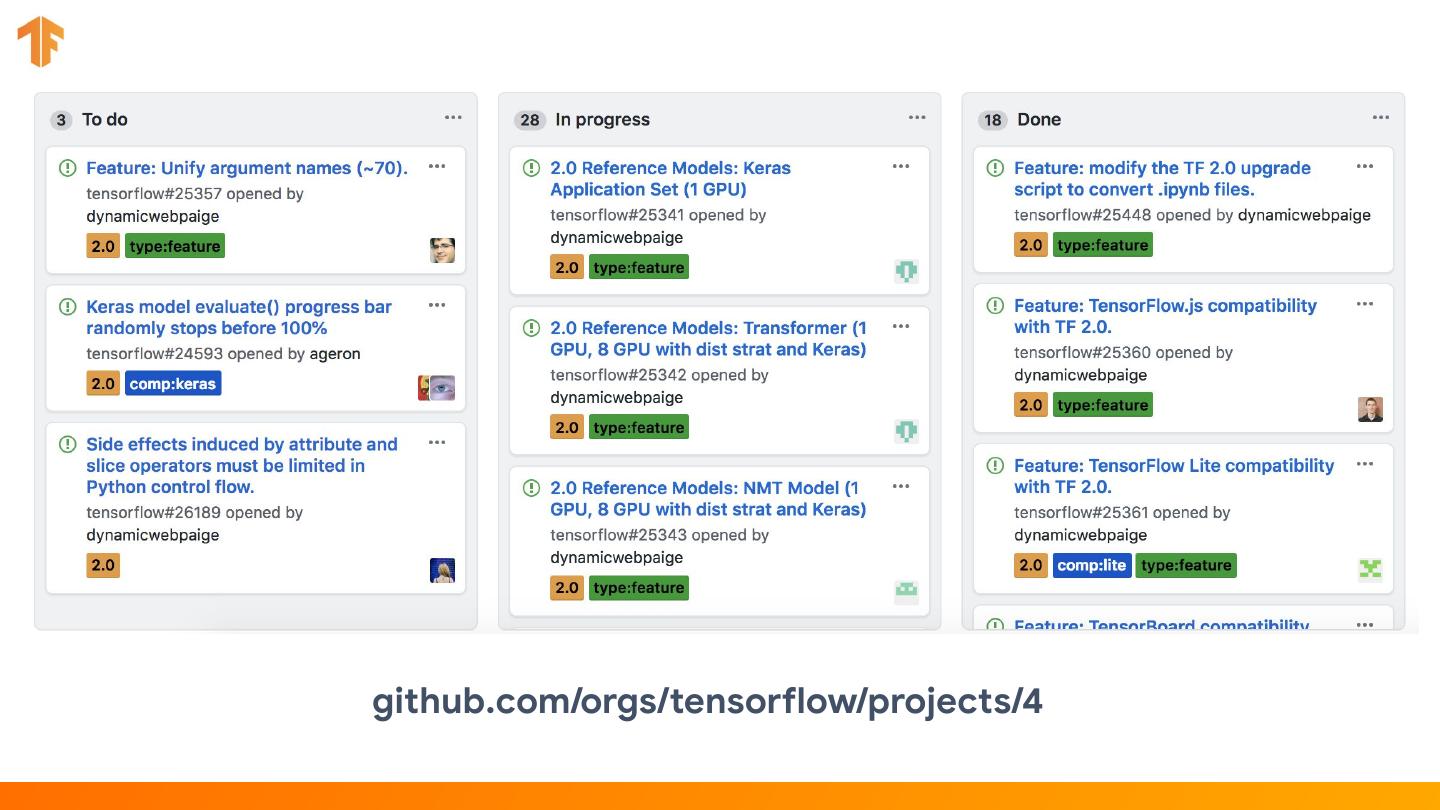Click assignee identicon on Keras Application Set card

click(906, 271)
